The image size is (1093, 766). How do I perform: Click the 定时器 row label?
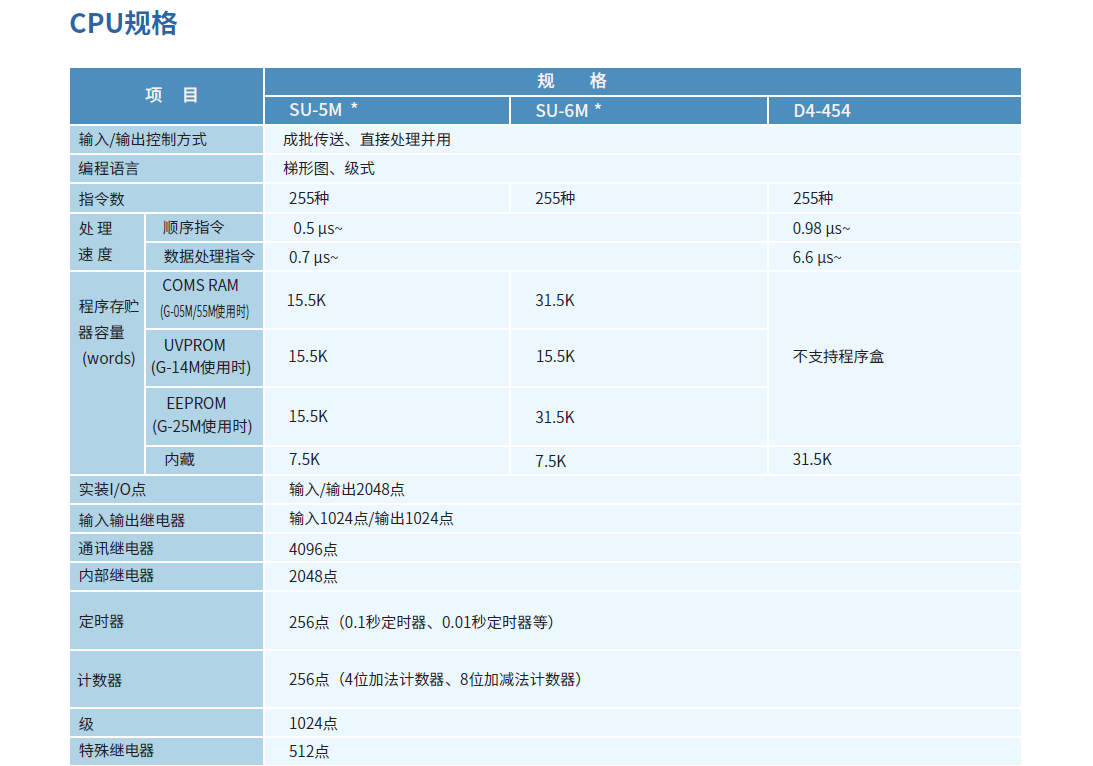click(102, 621)
